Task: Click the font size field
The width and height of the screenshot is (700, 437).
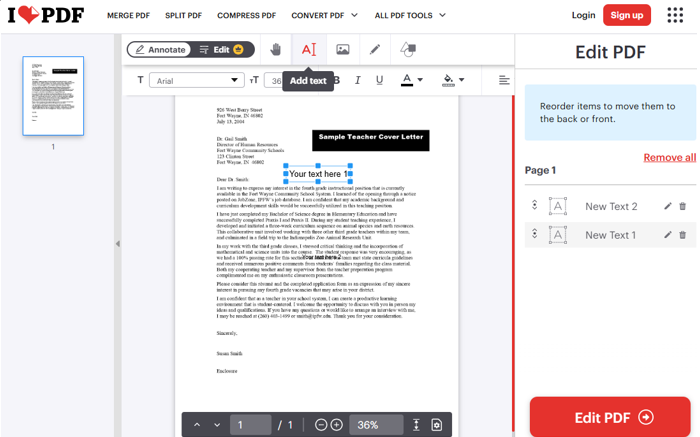Action: point(273,81)
